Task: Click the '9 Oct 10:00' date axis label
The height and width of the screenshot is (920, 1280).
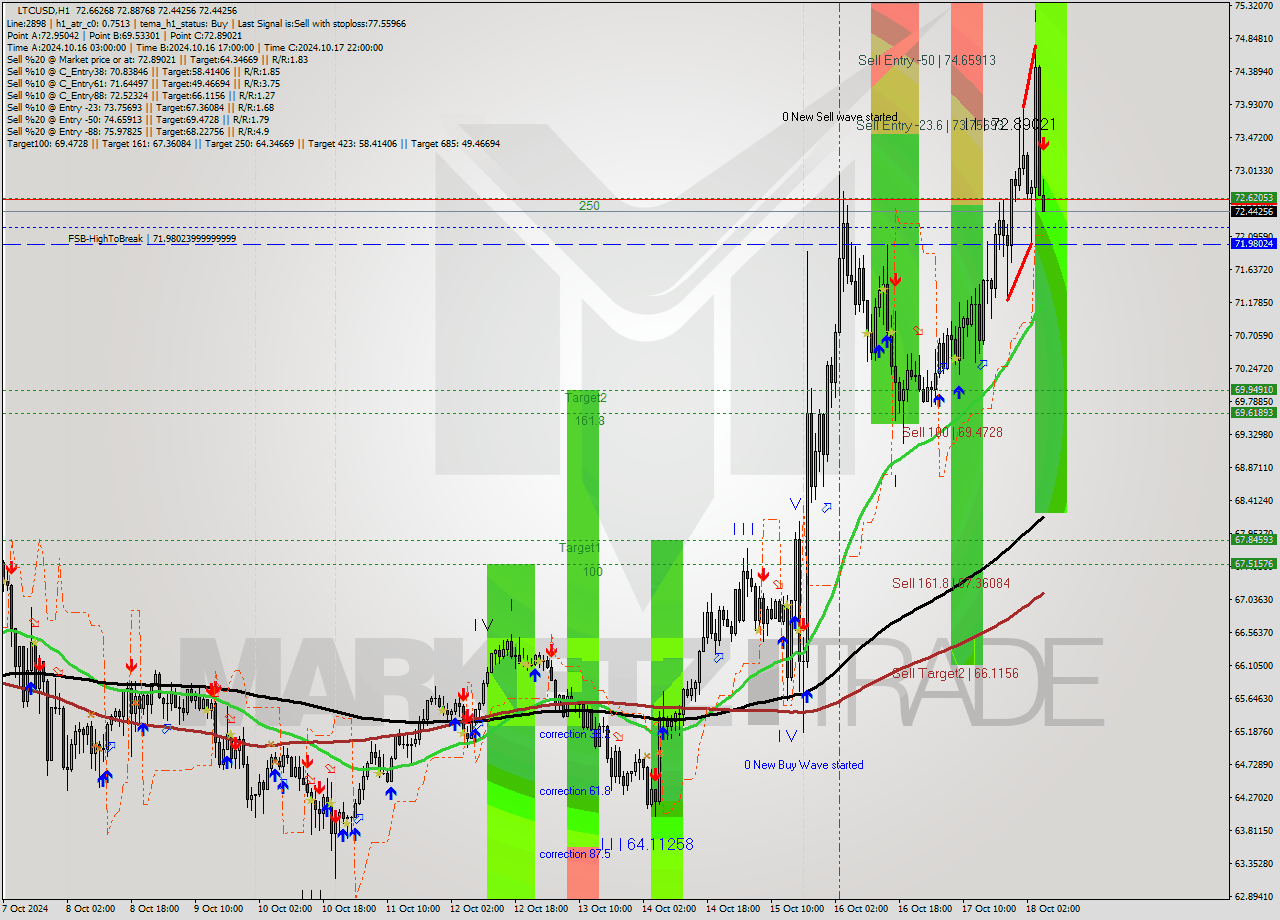Action: 219,909
